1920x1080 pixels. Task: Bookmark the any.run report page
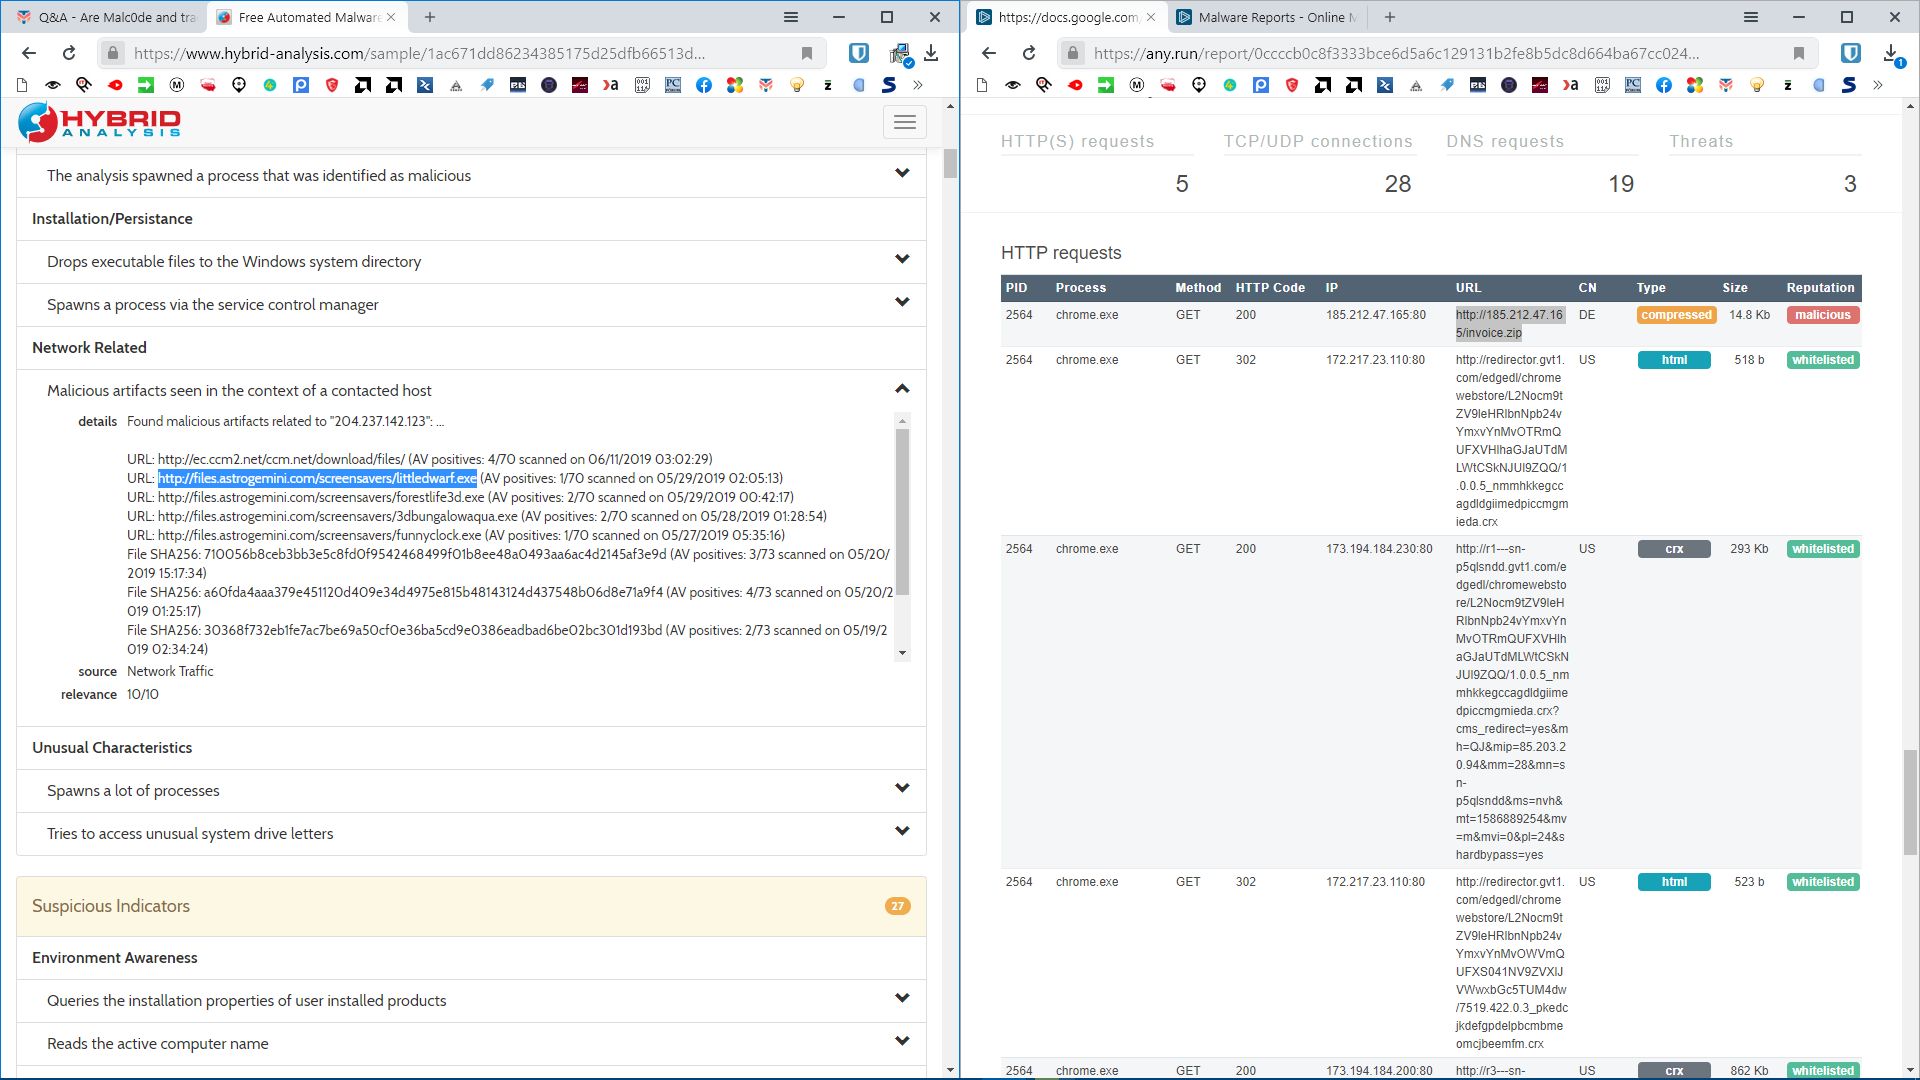tap(1799, 53)
